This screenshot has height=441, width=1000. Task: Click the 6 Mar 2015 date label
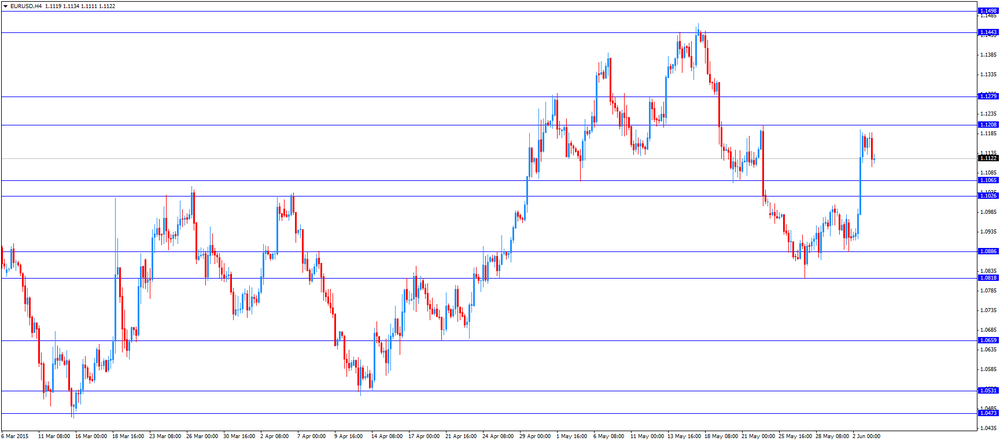[13, 436]
